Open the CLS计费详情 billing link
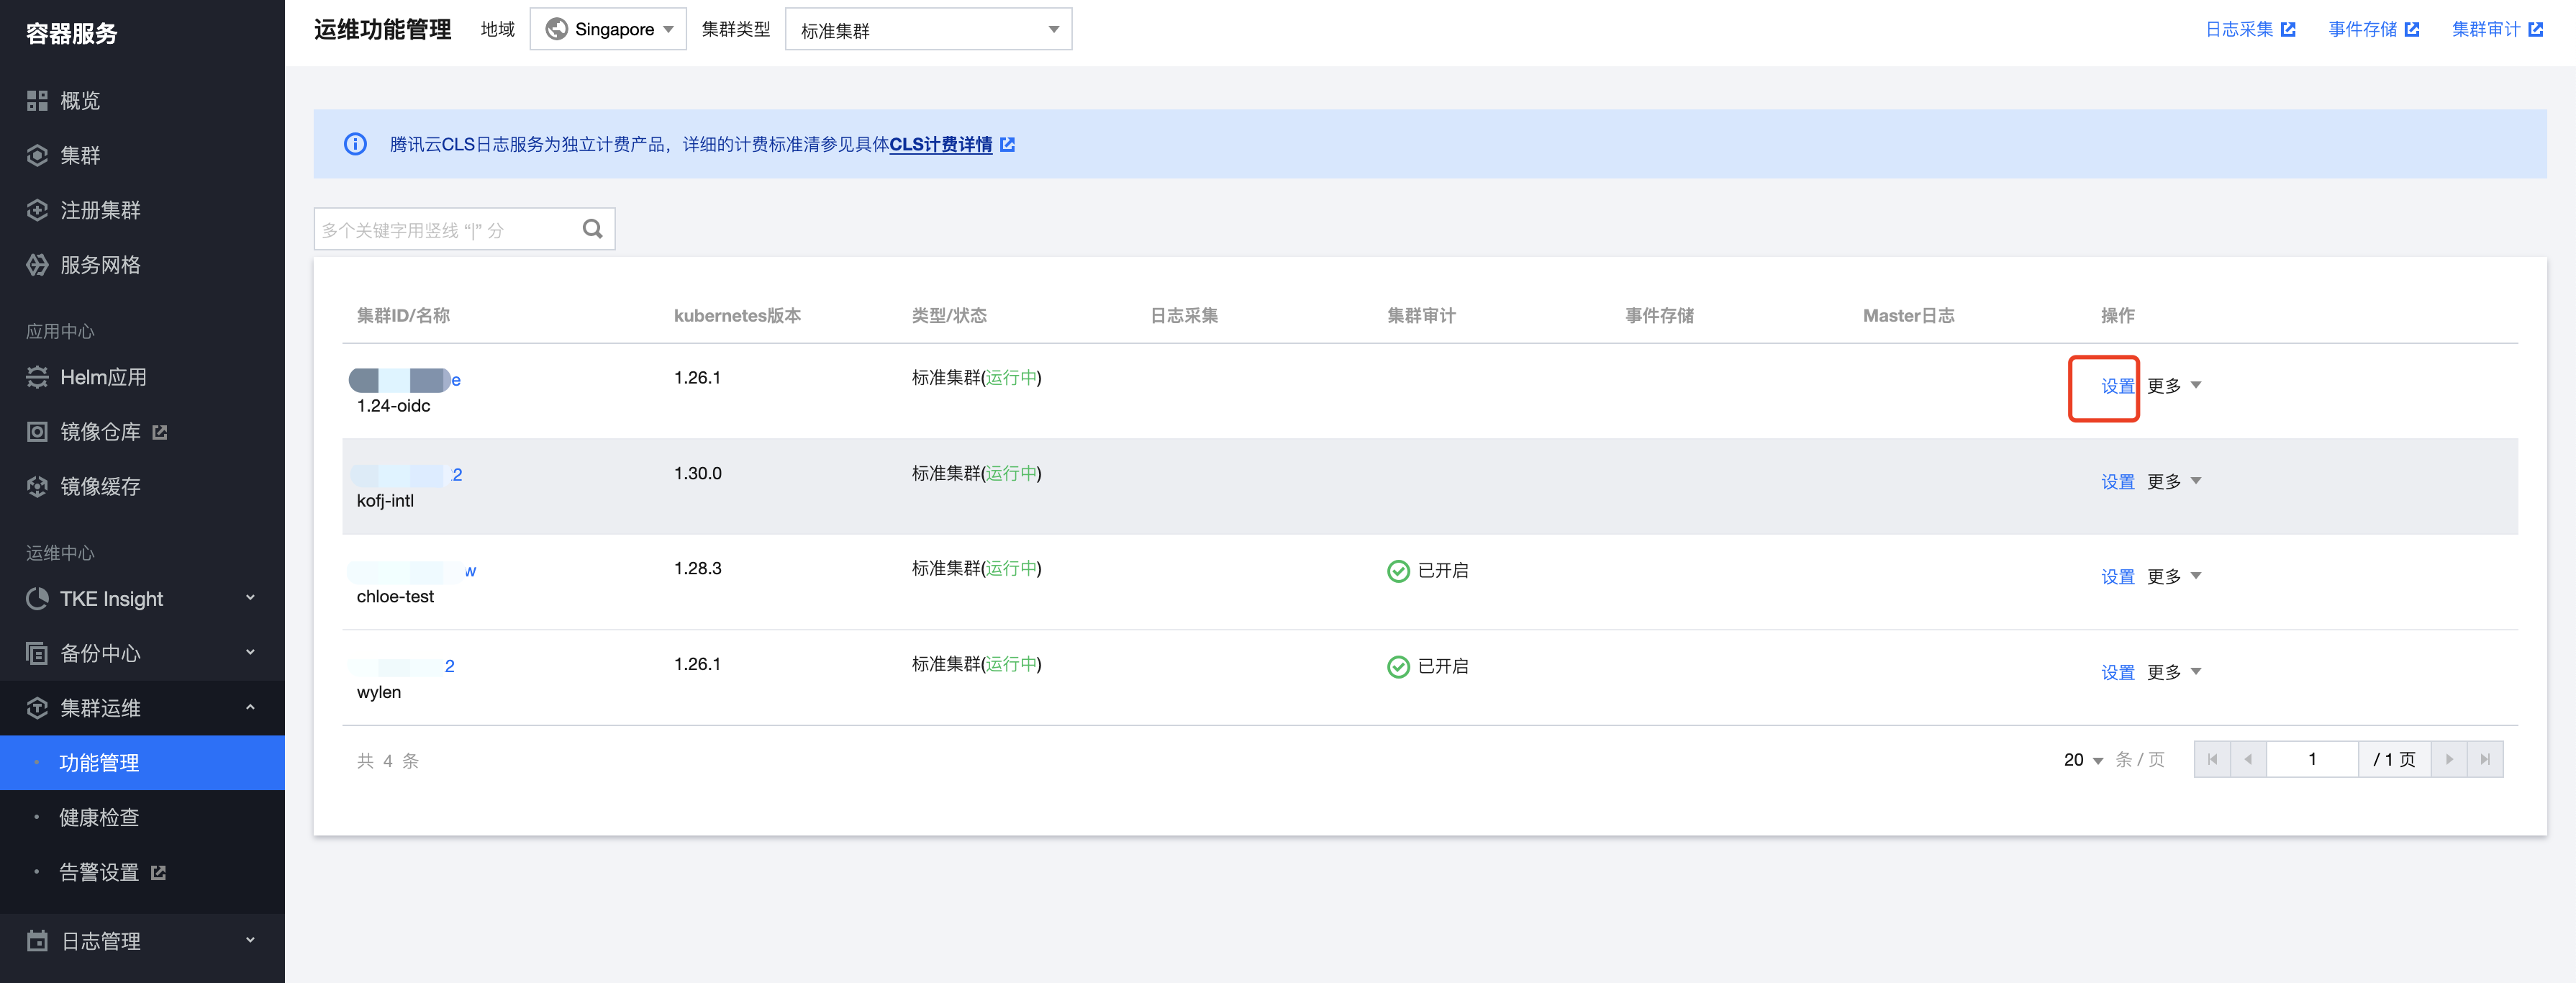This screenshot has width=2576, height=983. coord(940,144)
